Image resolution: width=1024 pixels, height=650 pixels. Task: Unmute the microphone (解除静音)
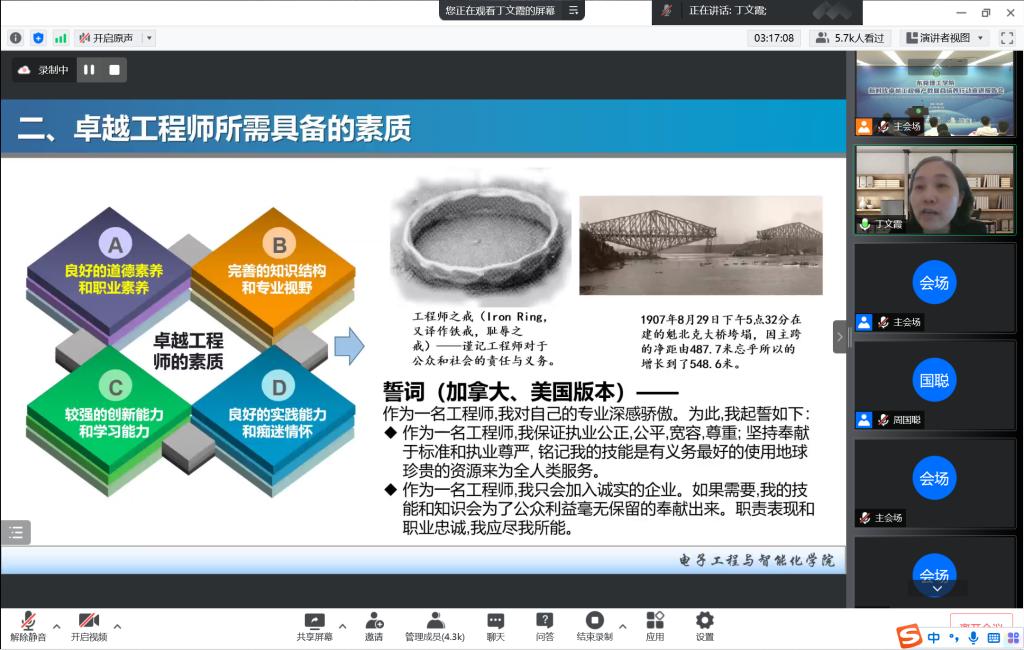point(28,626)
